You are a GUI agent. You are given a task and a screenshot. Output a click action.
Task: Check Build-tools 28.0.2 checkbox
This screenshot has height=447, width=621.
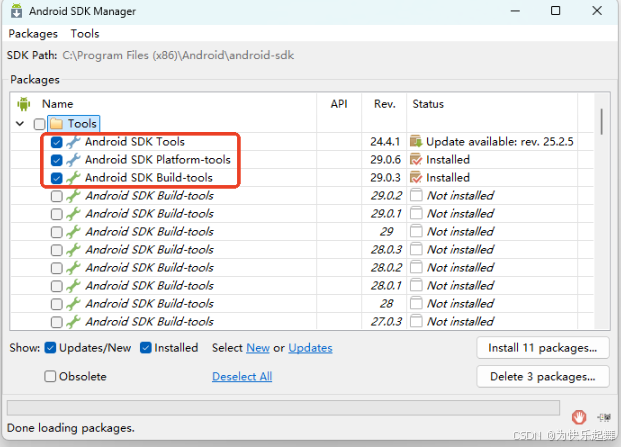(x=57, y=268)
